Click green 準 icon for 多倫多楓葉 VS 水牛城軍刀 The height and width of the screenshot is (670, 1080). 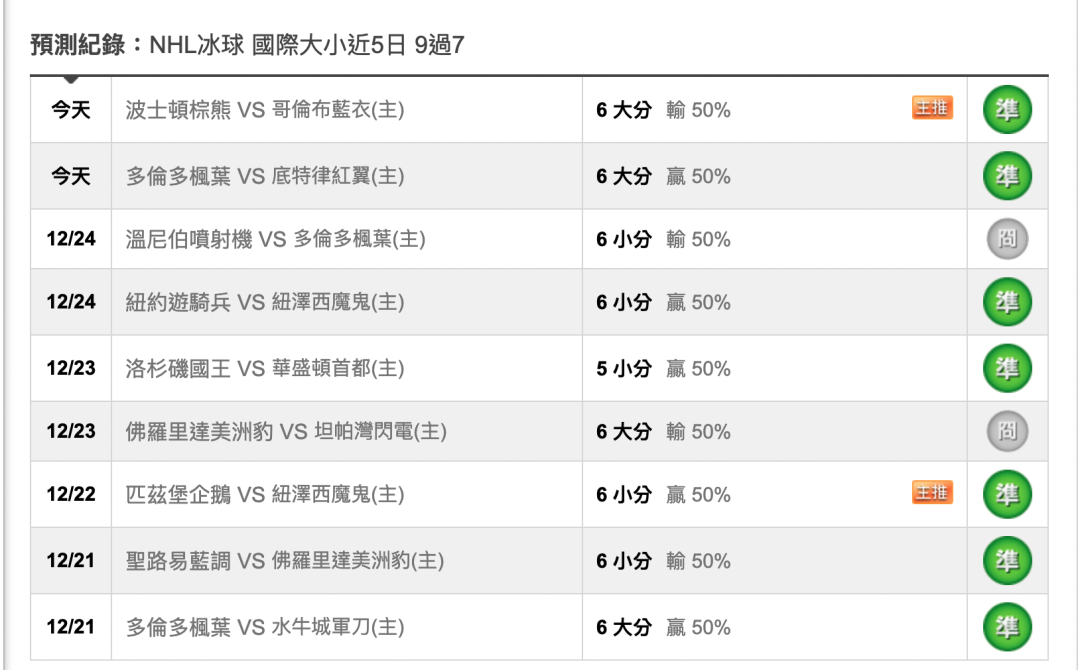point(1007,626)
